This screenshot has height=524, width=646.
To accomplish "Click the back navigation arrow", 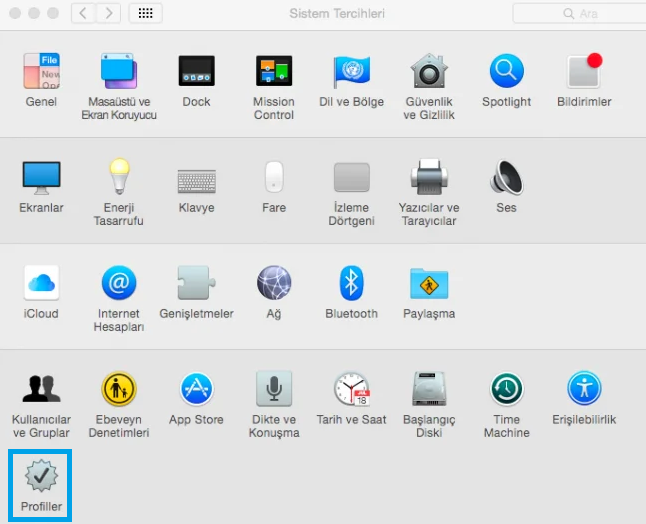I will pos(83,13).
